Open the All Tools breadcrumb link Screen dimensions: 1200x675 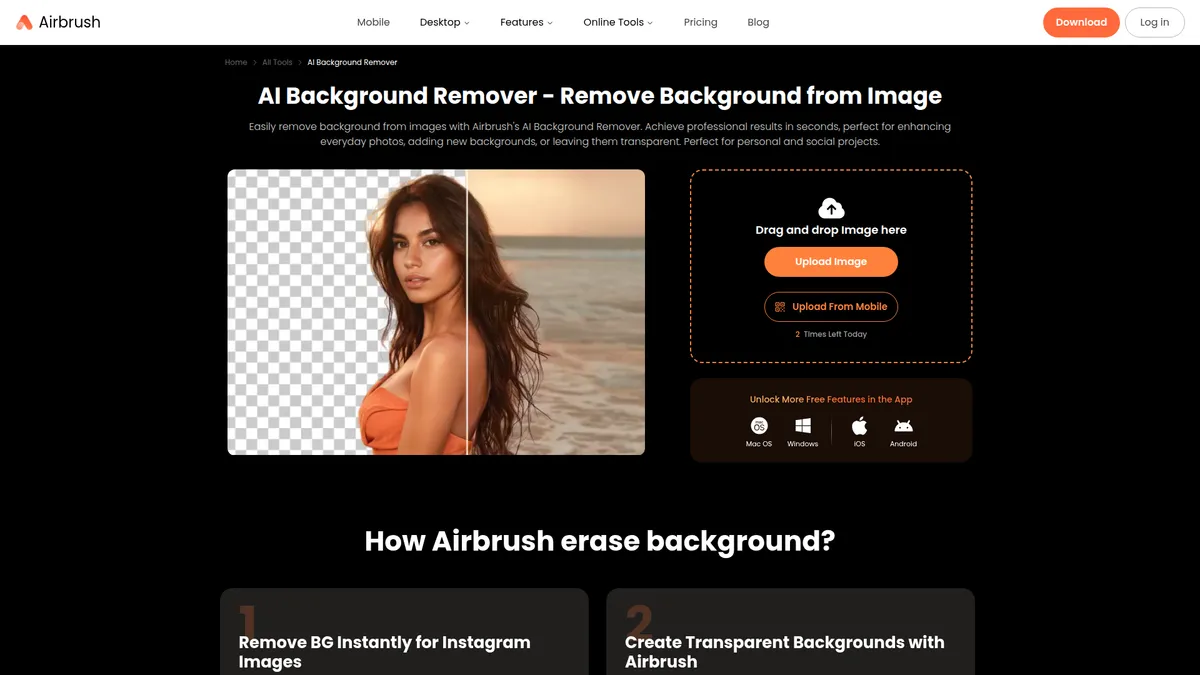[277, 62]
